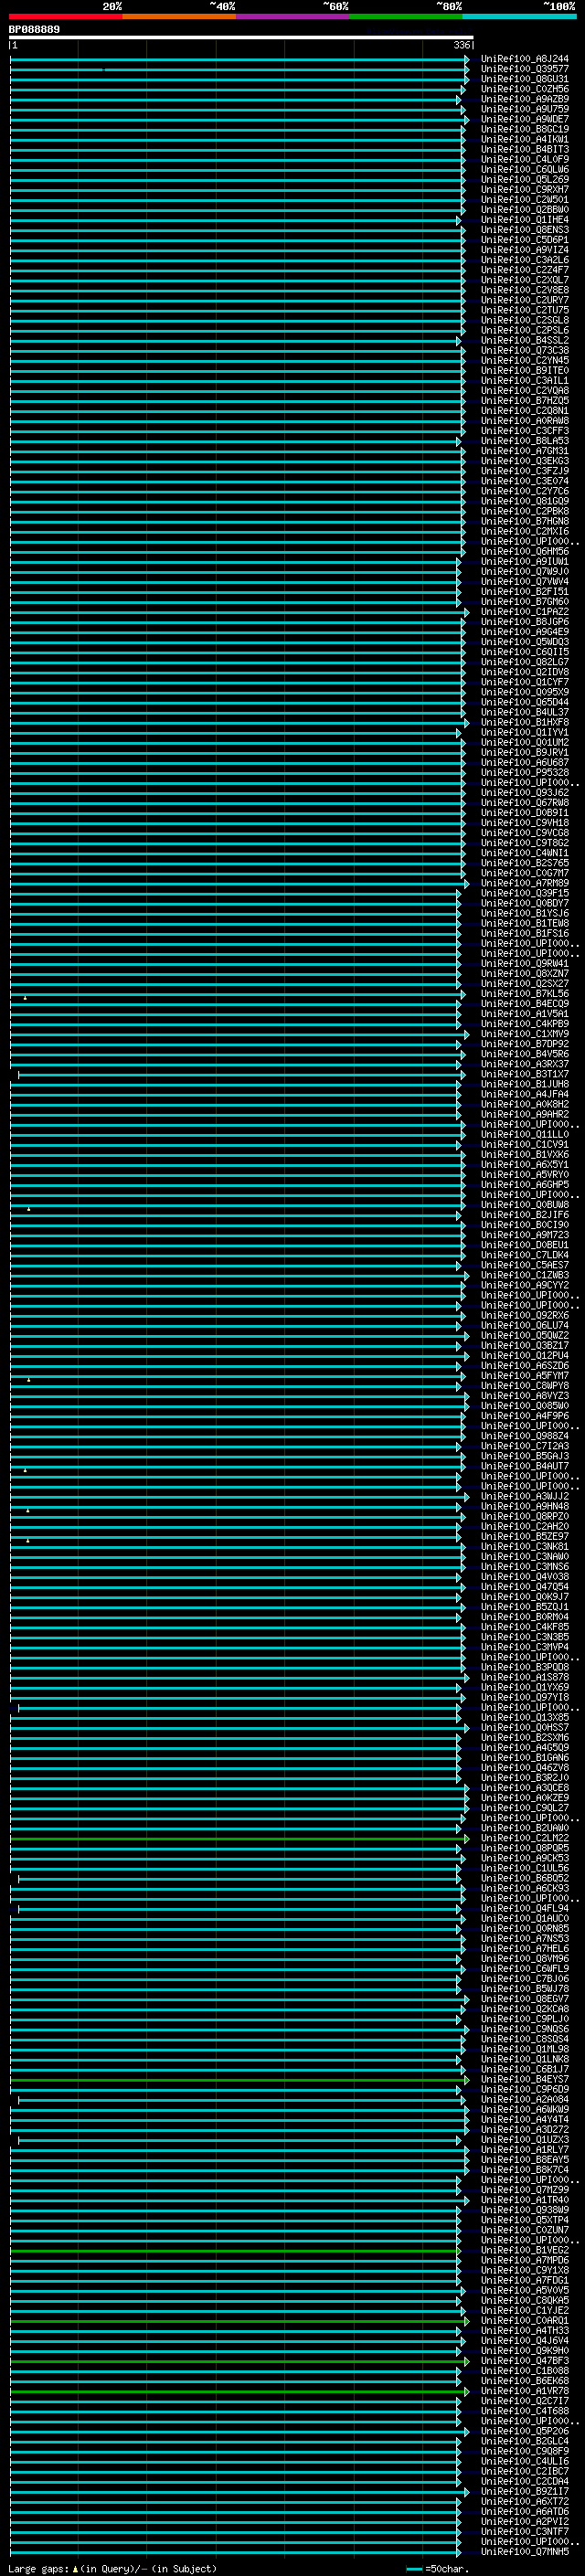Open hit UniRef100_C0ZH56
Viewport: 585px width, 2576px height.
point(525,89)
